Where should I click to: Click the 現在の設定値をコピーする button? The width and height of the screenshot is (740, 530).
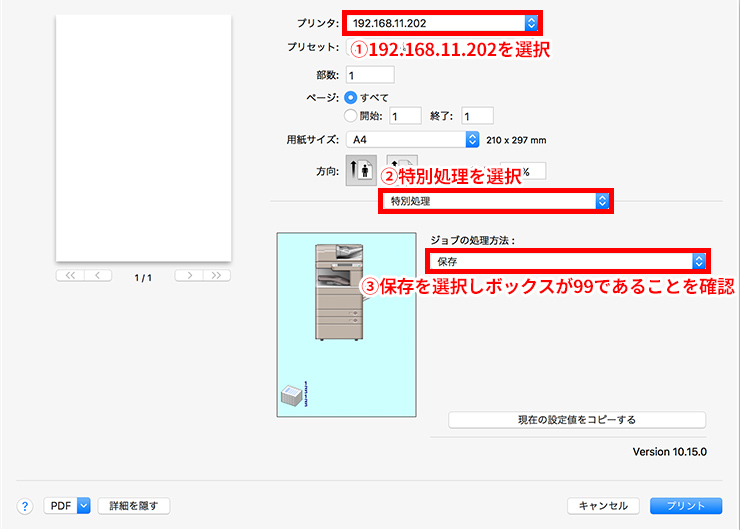click(x=577, y=420)
